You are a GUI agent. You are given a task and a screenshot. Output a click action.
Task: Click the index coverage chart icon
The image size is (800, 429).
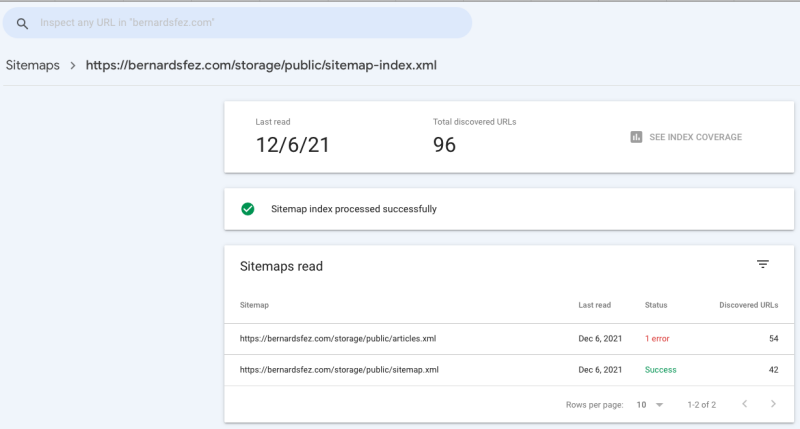[x=636, y=137]
